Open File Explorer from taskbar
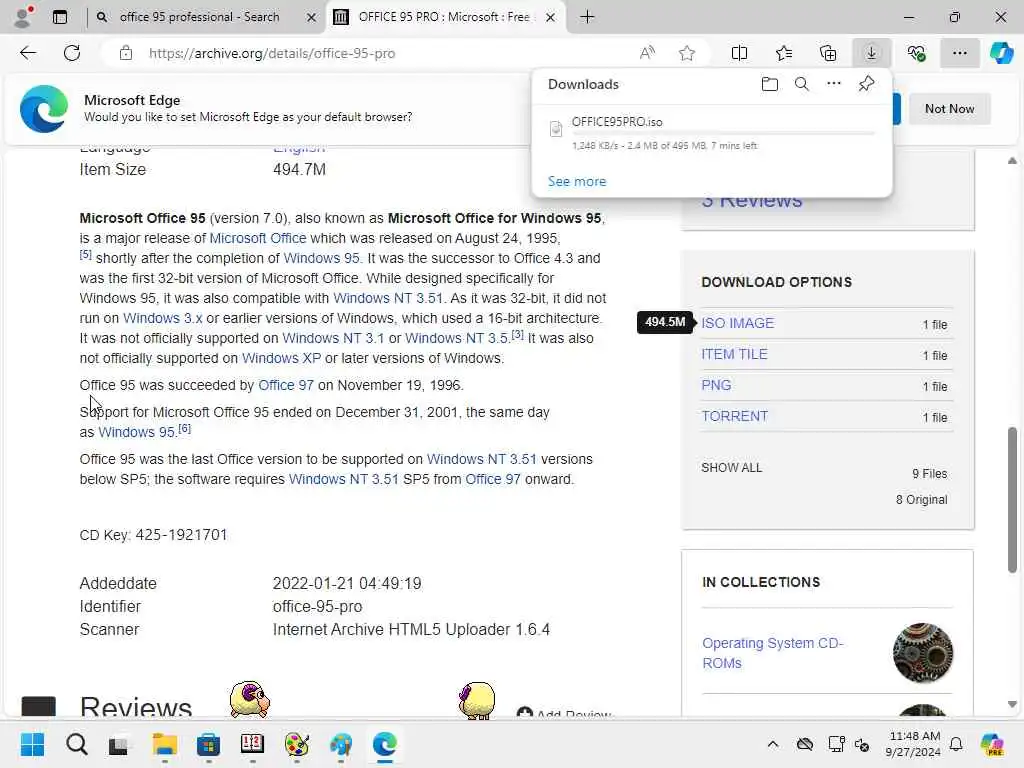1024x768 pixels. pyautogui.click(x=165, y=744)
